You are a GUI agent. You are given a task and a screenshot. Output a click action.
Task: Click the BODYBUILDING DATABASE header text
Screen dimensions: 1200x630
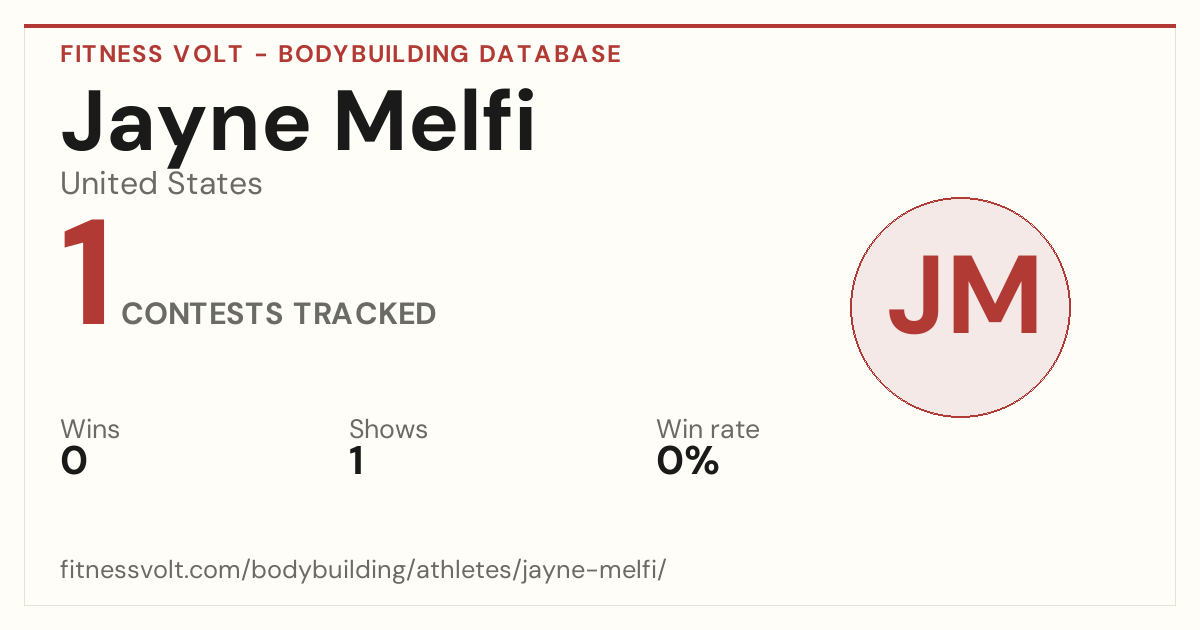450,54
